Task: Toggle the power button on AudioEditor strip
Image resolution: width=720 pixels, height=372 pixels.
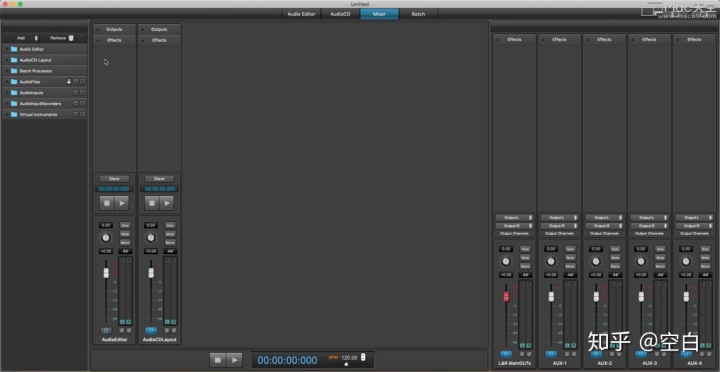Action: [106, 330]
